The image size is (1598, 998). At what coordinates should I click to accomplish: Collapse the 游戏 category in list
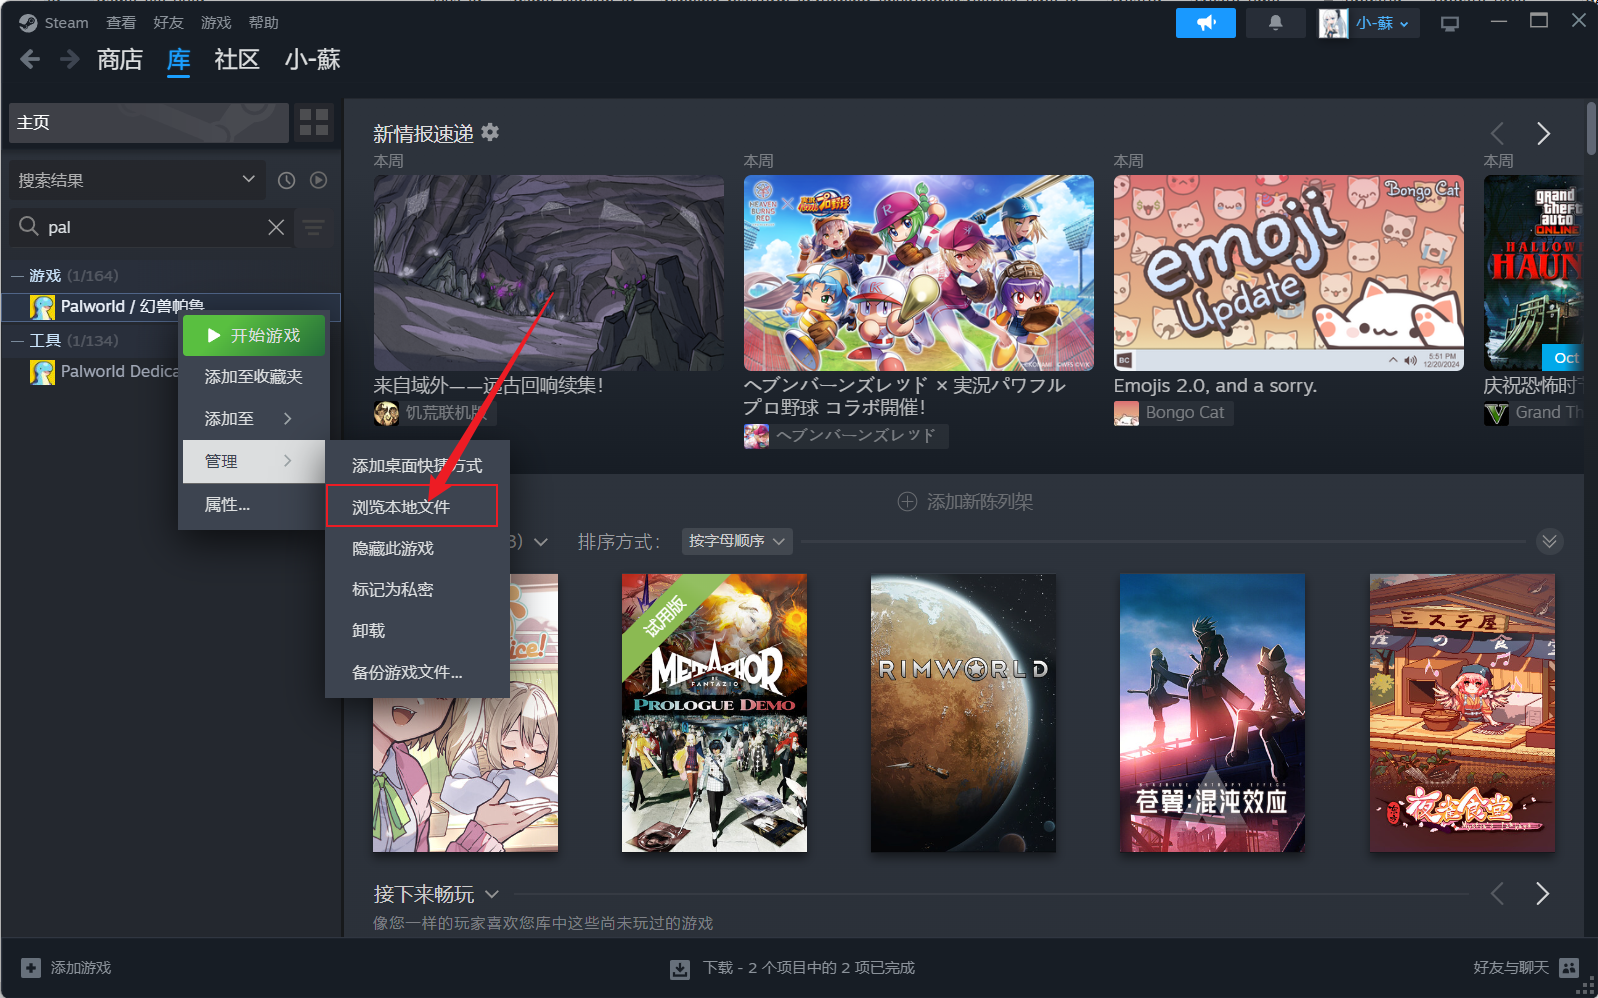click(18, 276)
